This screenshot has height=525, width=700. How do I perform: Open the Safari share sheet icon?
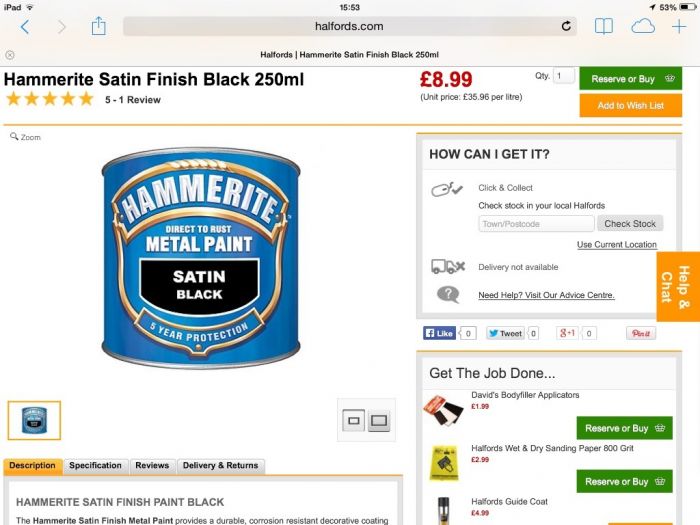click(x=98, y=26)
